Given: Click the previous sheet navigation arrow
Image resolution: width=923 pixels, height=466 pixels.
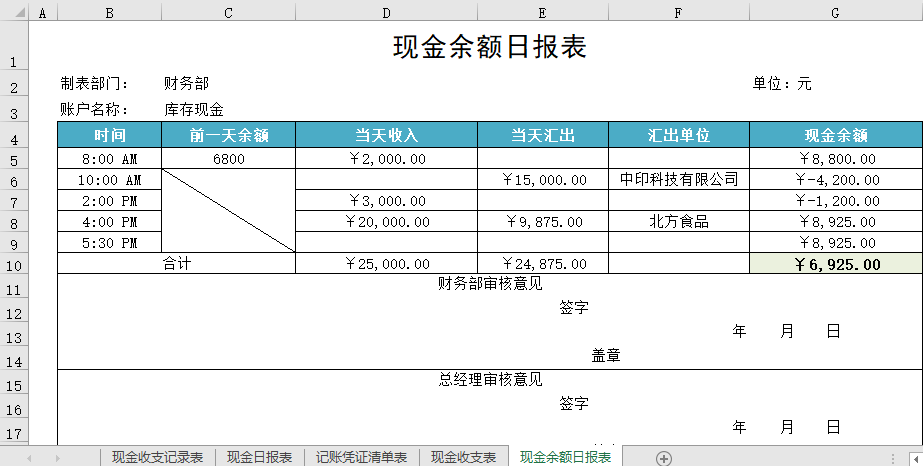Looking at the screenshot, I should [29, 457].
